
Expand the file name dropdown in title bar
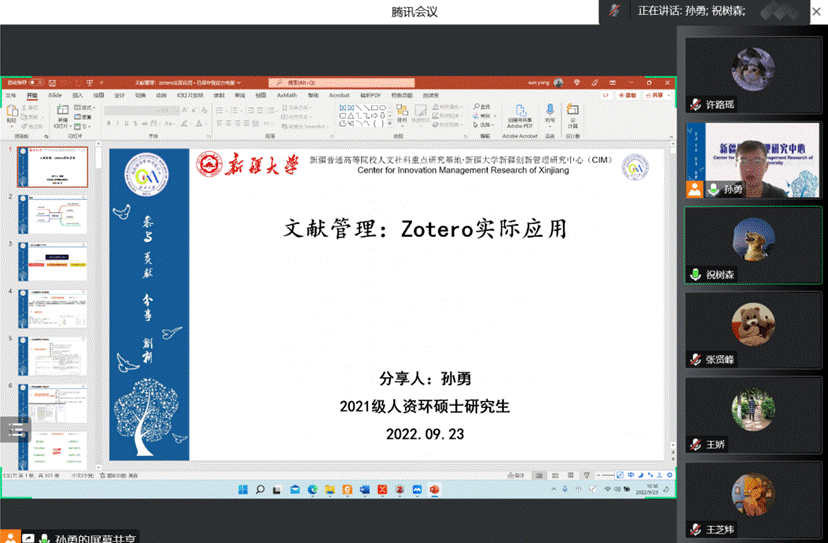239,83
